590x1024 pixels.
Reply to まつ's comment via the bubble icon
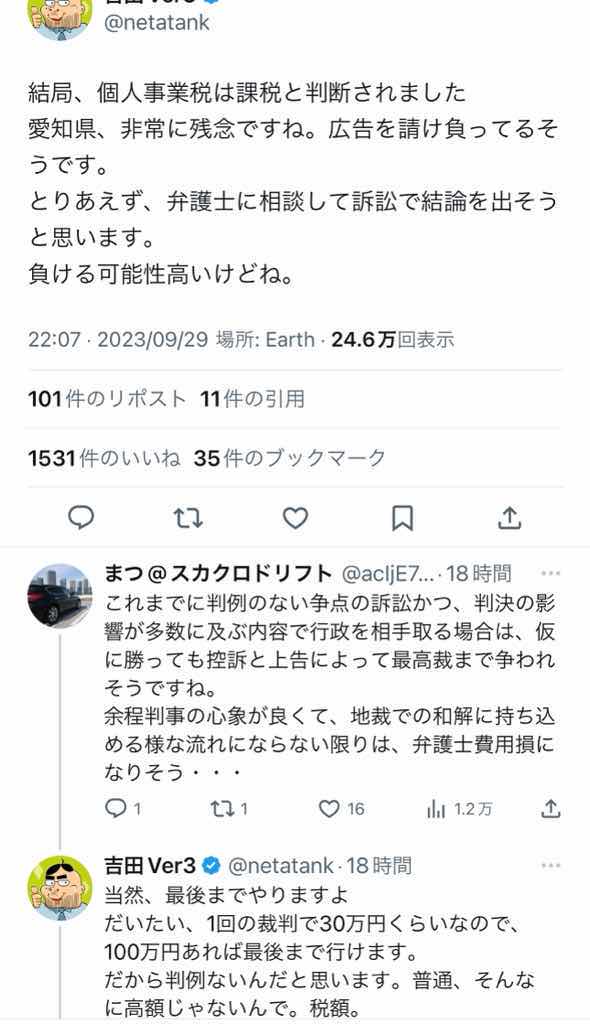115,809
